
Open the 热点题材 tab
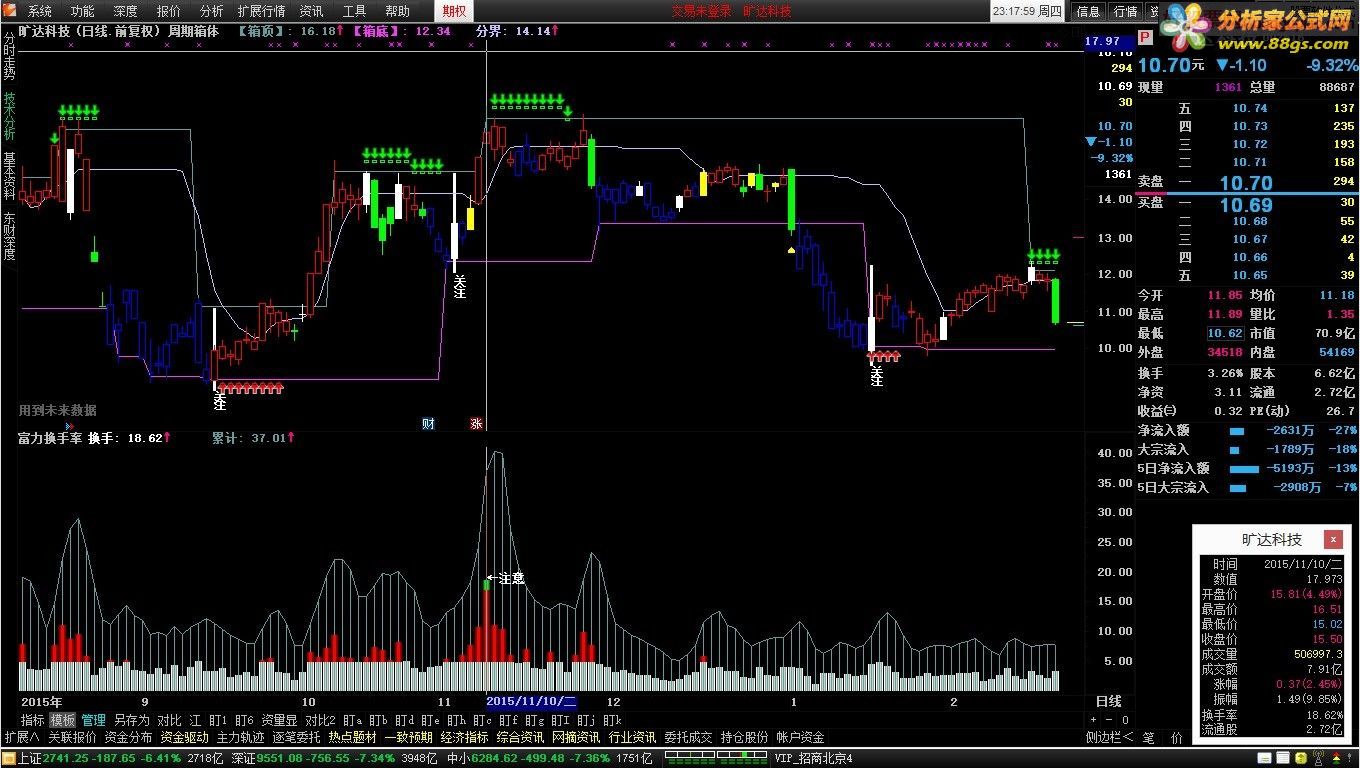[352, 738]
